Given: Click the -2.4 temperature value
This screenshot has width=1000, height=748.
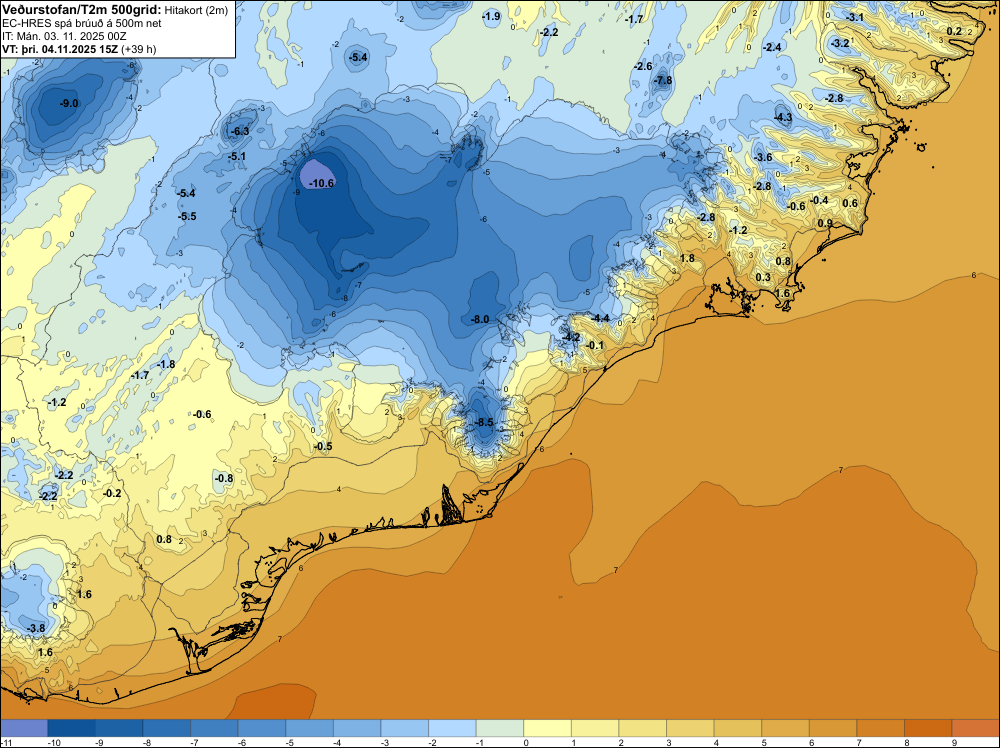Looking at the screenshot, I should coord(772,47).
